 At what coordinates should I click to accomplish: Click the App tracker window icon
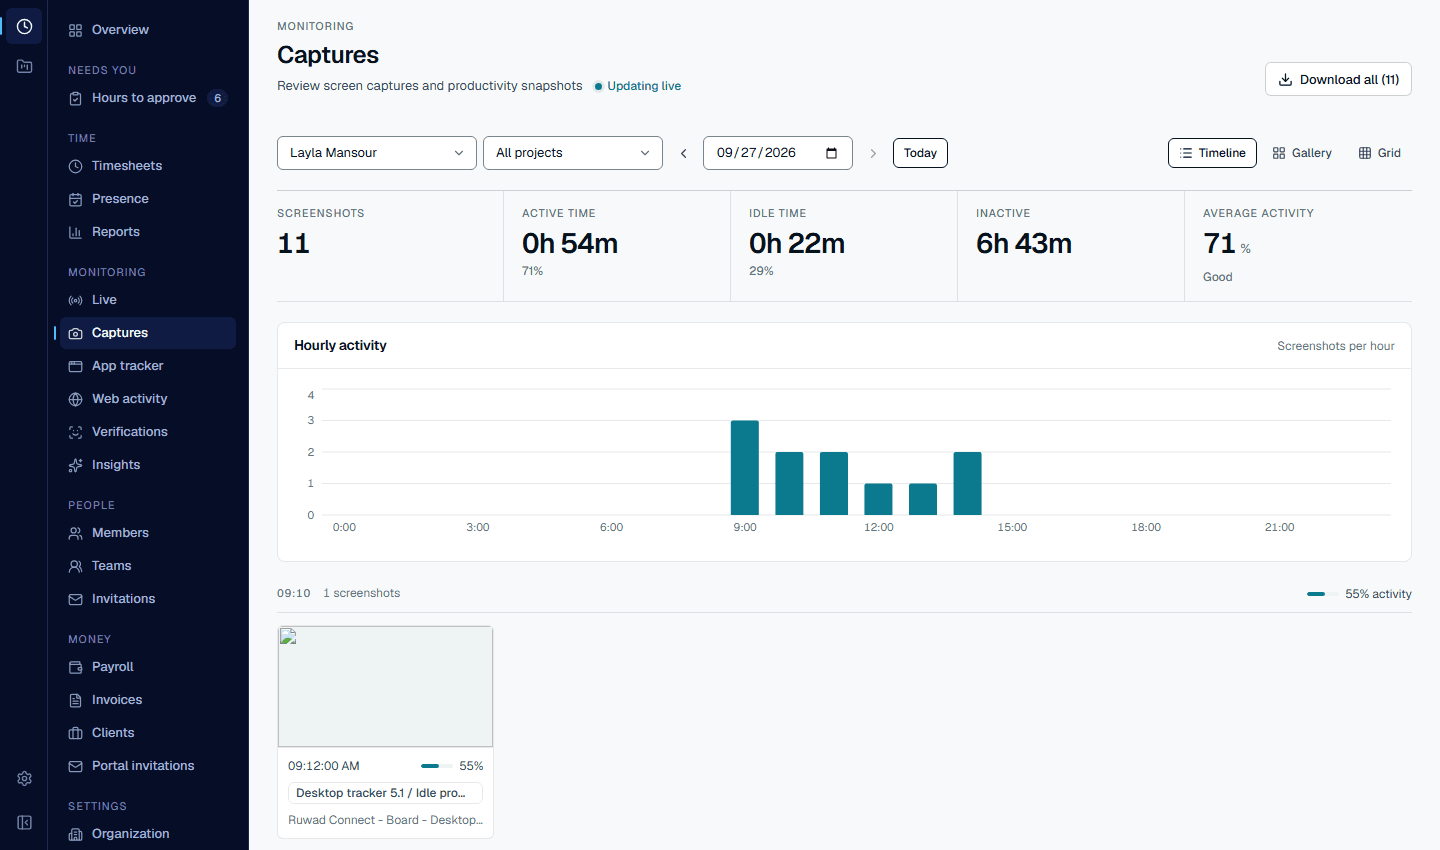[x=75, y=366]
